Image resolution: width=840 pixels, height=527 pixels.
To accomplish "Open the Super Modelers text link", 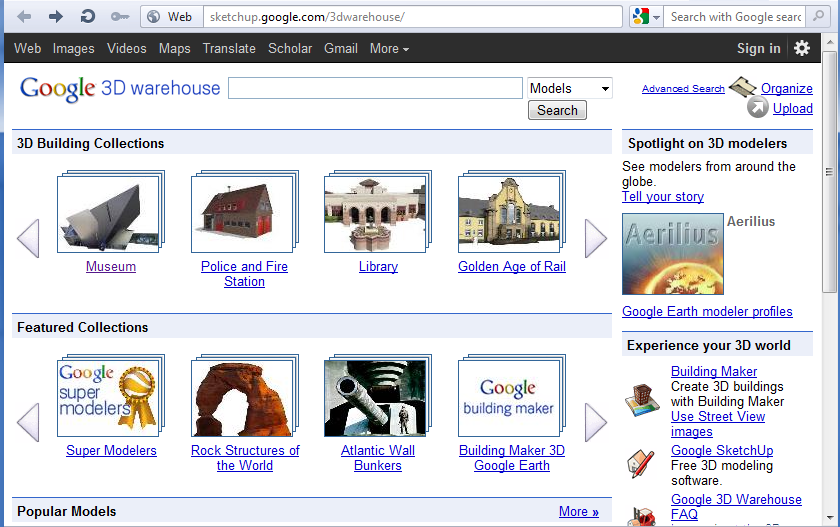I will [111, 450].
